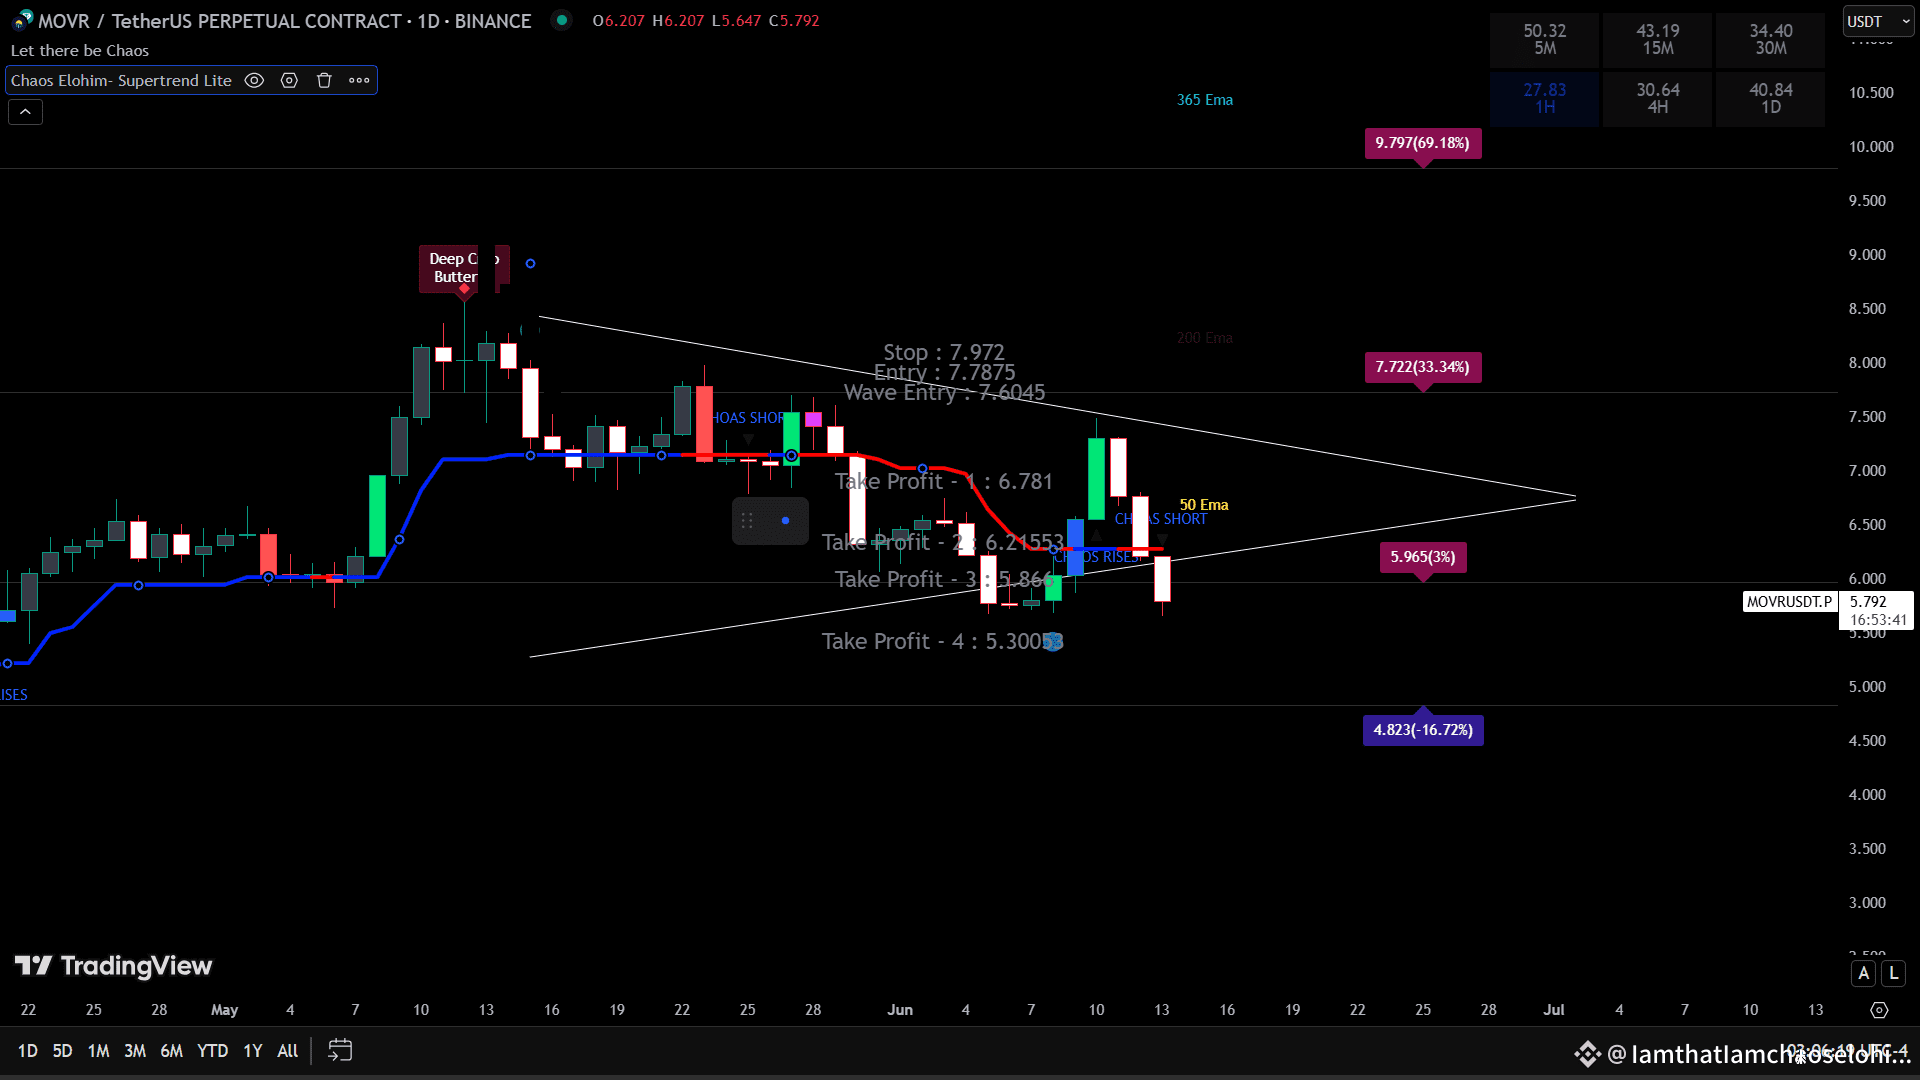Click the MOVR / TetherUS symbol title
Viewport: 1920px width, 1080px height.
pos(285,21)
